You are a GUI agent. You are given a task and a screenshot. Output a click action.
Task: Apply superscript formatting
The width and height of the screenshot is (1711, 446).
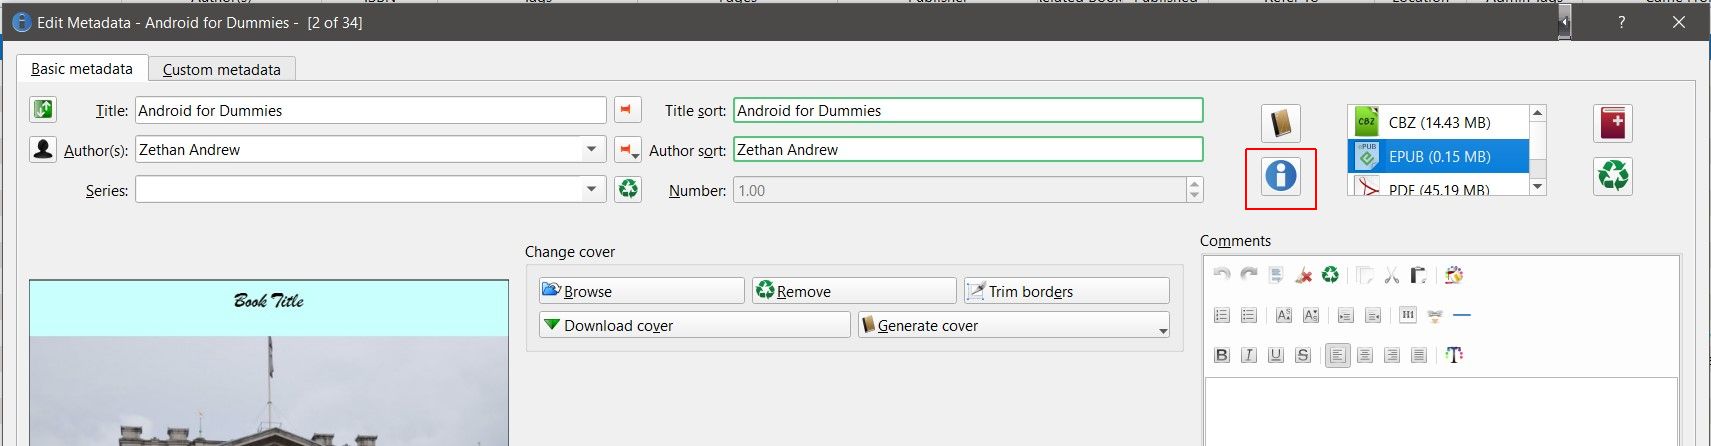click(x=1283, y=315)
